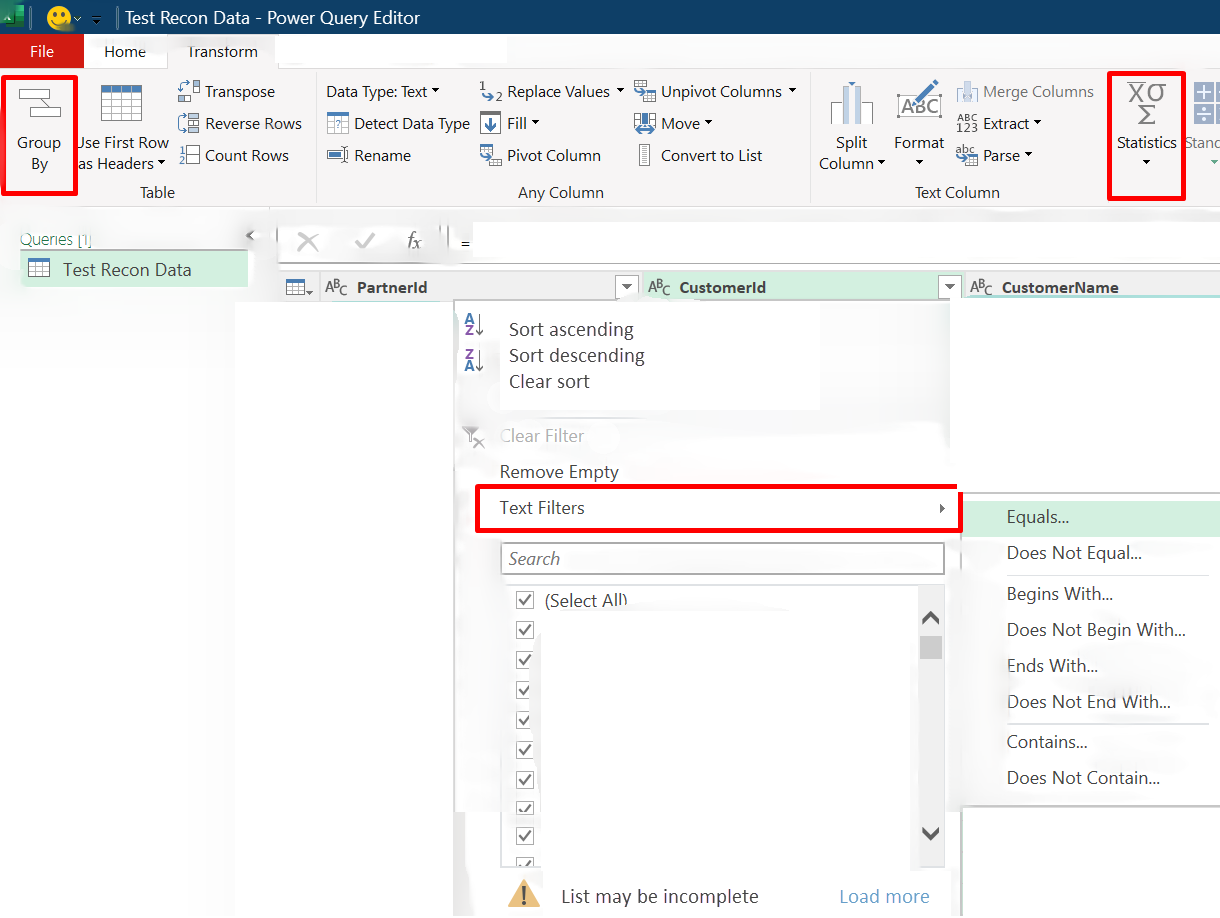Click Remove Empty in the filter menu
Image resolution: width=1220 pixels, height=918 pixels.
pyautogui.click(x=559, y=472)
